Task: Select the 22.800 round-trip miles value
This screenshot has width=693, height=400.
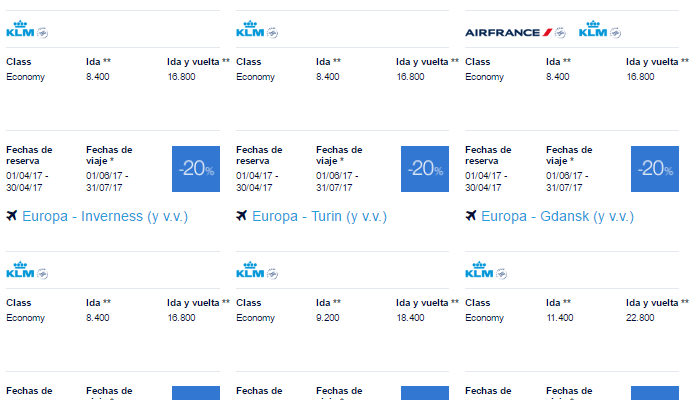Action: (640, 318)
